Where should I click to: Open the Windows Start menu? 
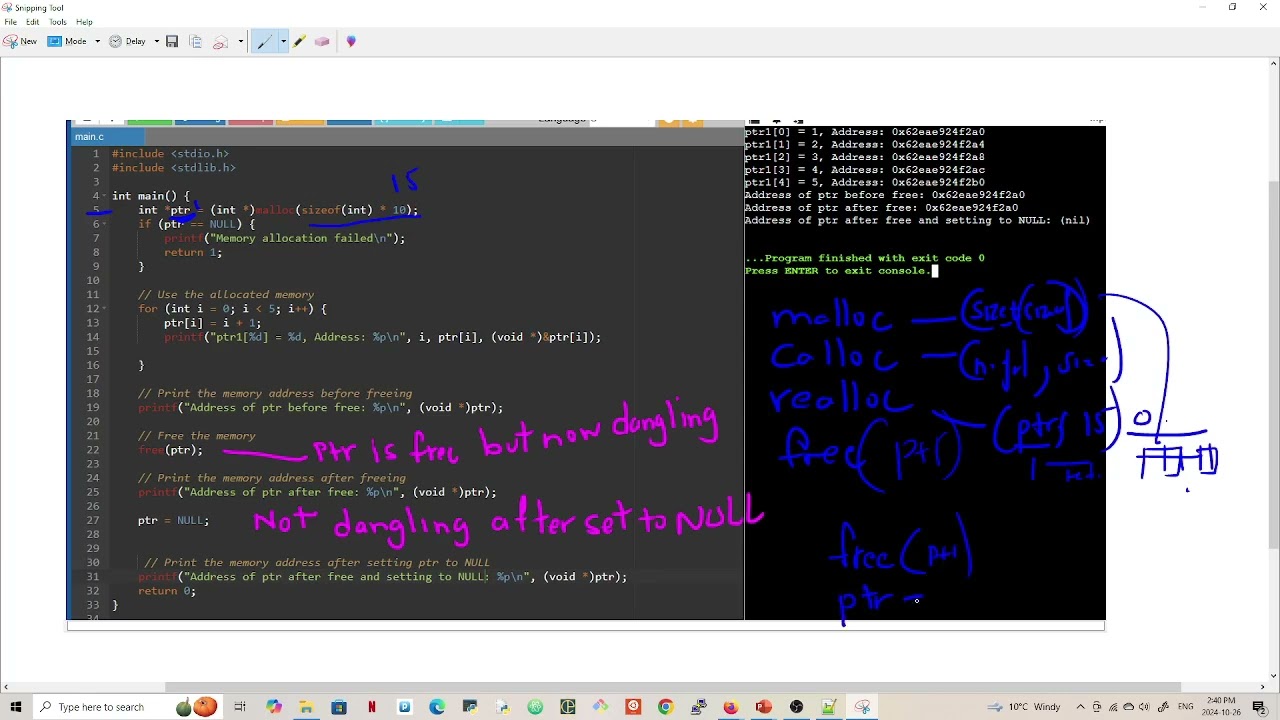pyautogui.click(x=15, y=707)
